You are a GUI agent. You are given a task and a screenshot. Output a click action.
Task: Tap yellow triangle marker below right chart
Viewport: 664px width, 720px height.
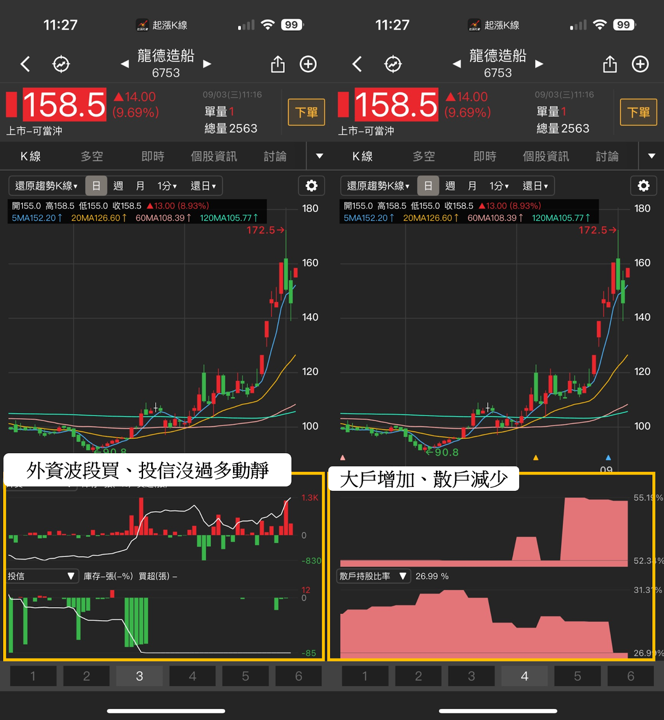point(535,457)
